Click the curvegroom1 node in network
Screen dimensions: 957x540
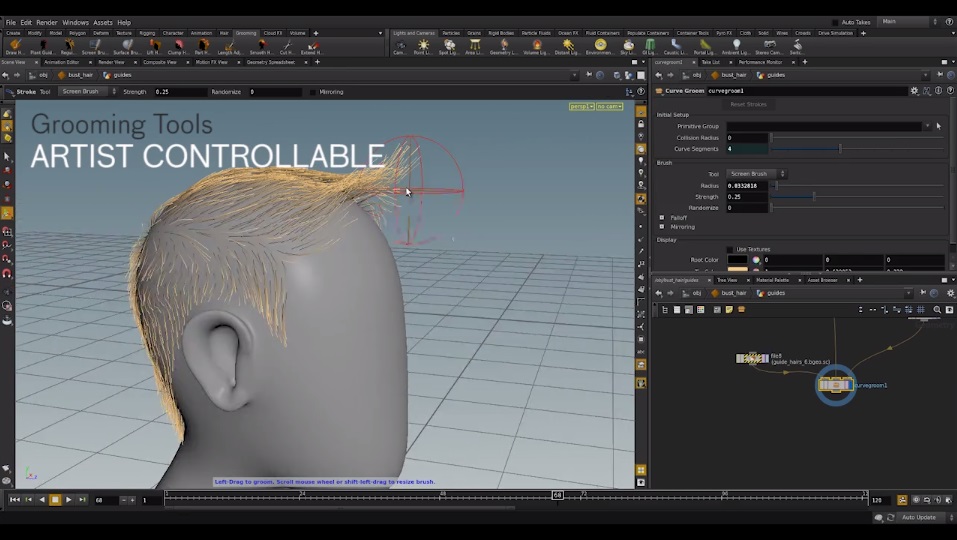tap(835, 384)
